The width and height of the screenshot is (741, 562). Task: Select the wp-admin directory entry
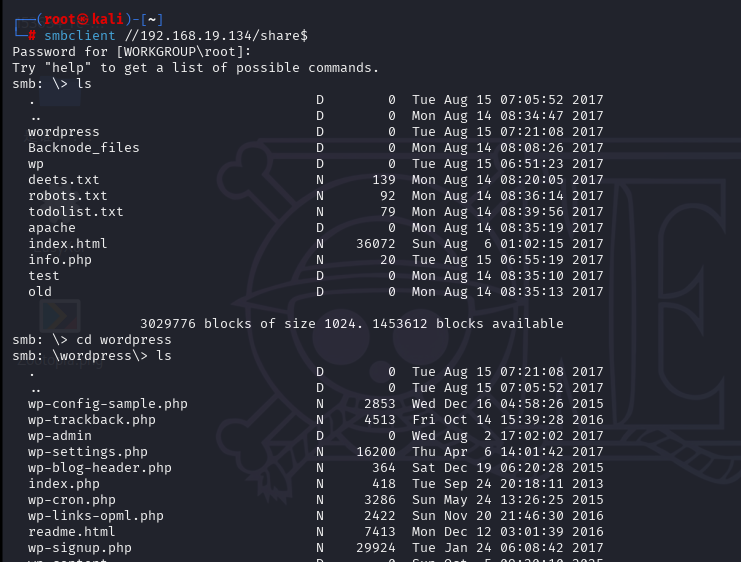tap(59, 435)
